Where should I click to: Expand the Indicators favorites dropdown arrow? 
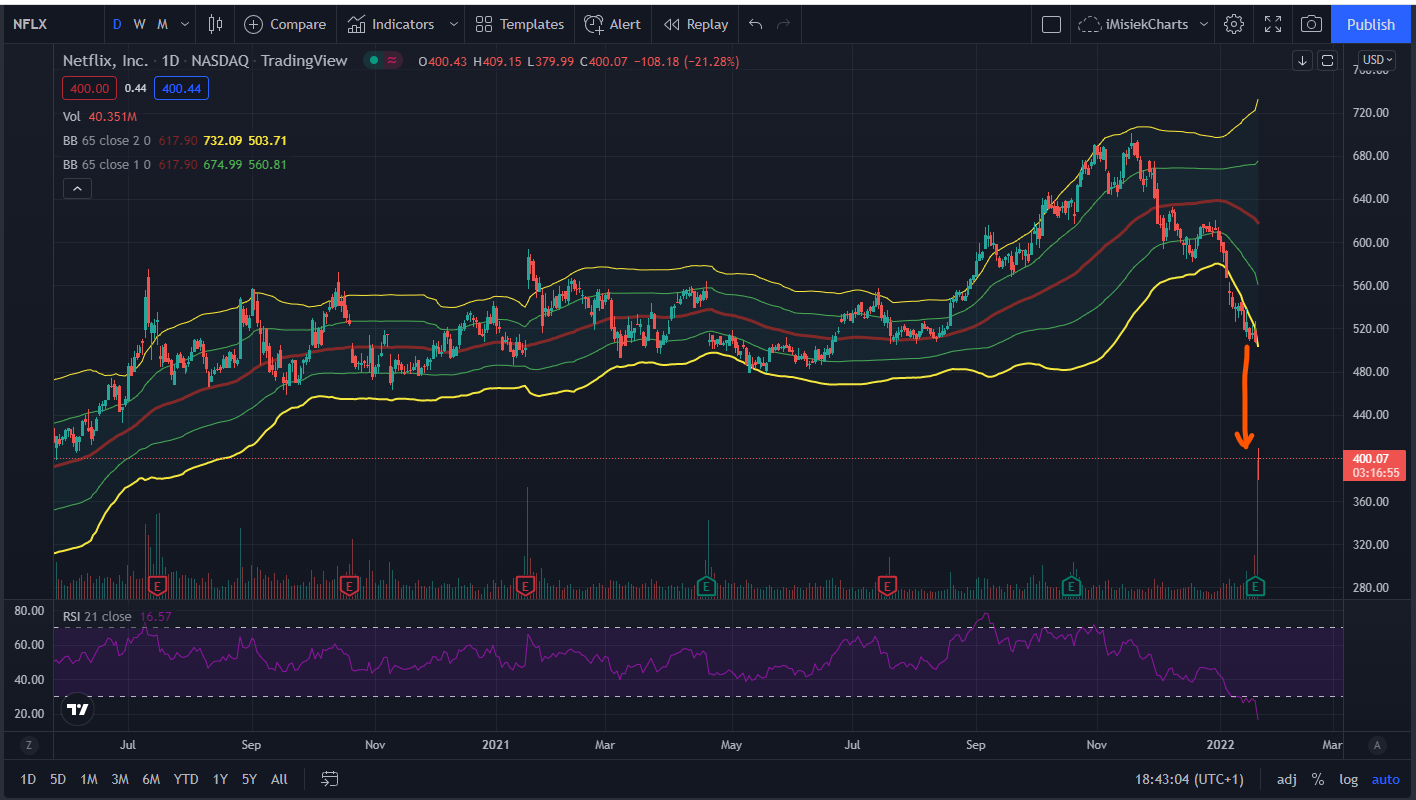(x=454, y=24)
